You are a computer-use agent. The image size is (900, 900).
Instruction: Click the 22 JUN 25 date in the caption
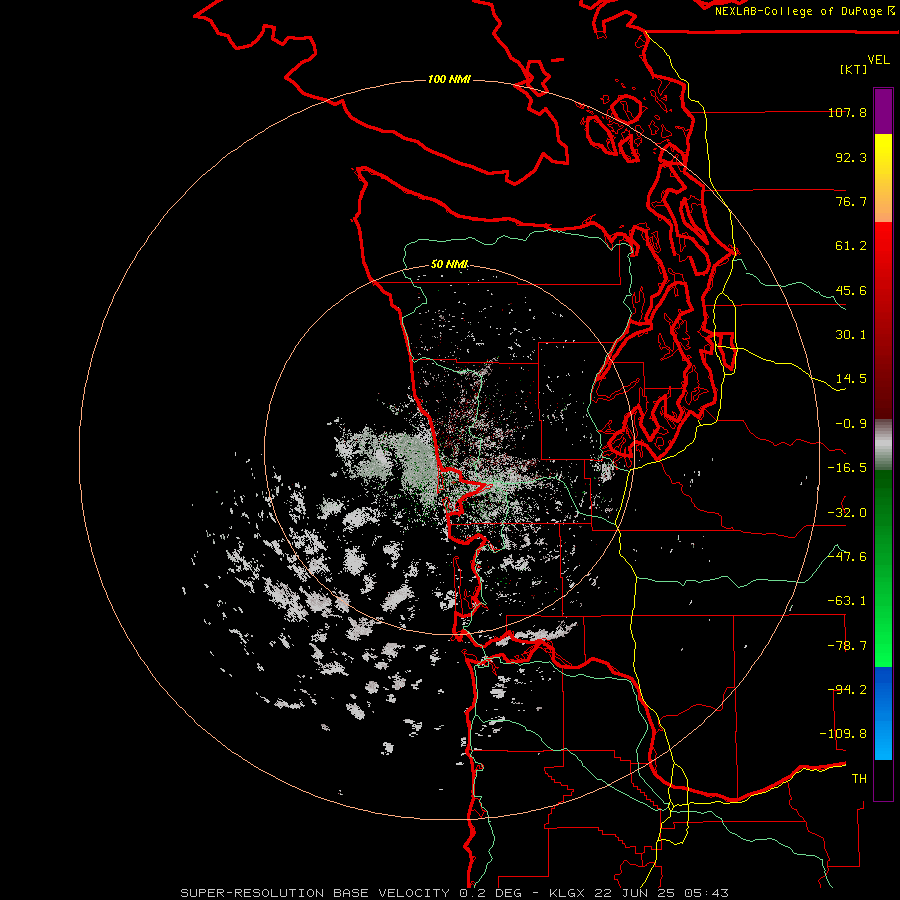click(634, 893)
